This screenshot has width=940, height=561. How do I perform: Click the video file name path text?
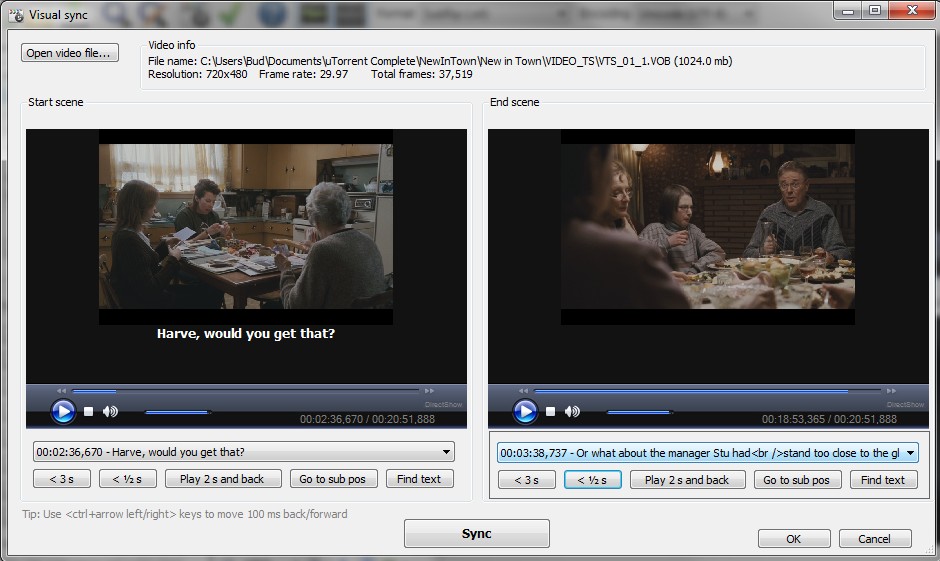pos(440,61)
